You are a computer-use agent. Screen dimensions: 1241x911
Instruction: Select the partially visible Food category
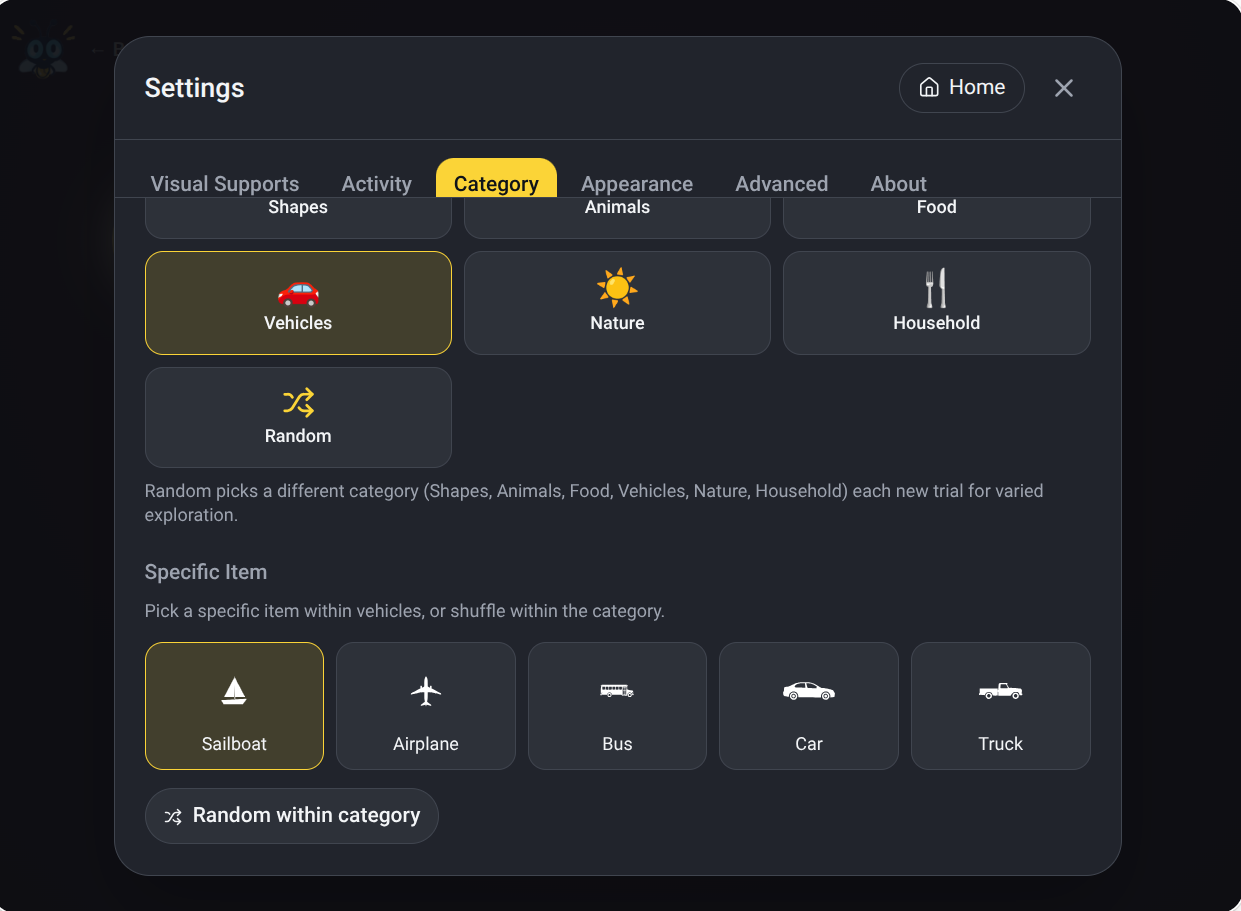(936, 217)
